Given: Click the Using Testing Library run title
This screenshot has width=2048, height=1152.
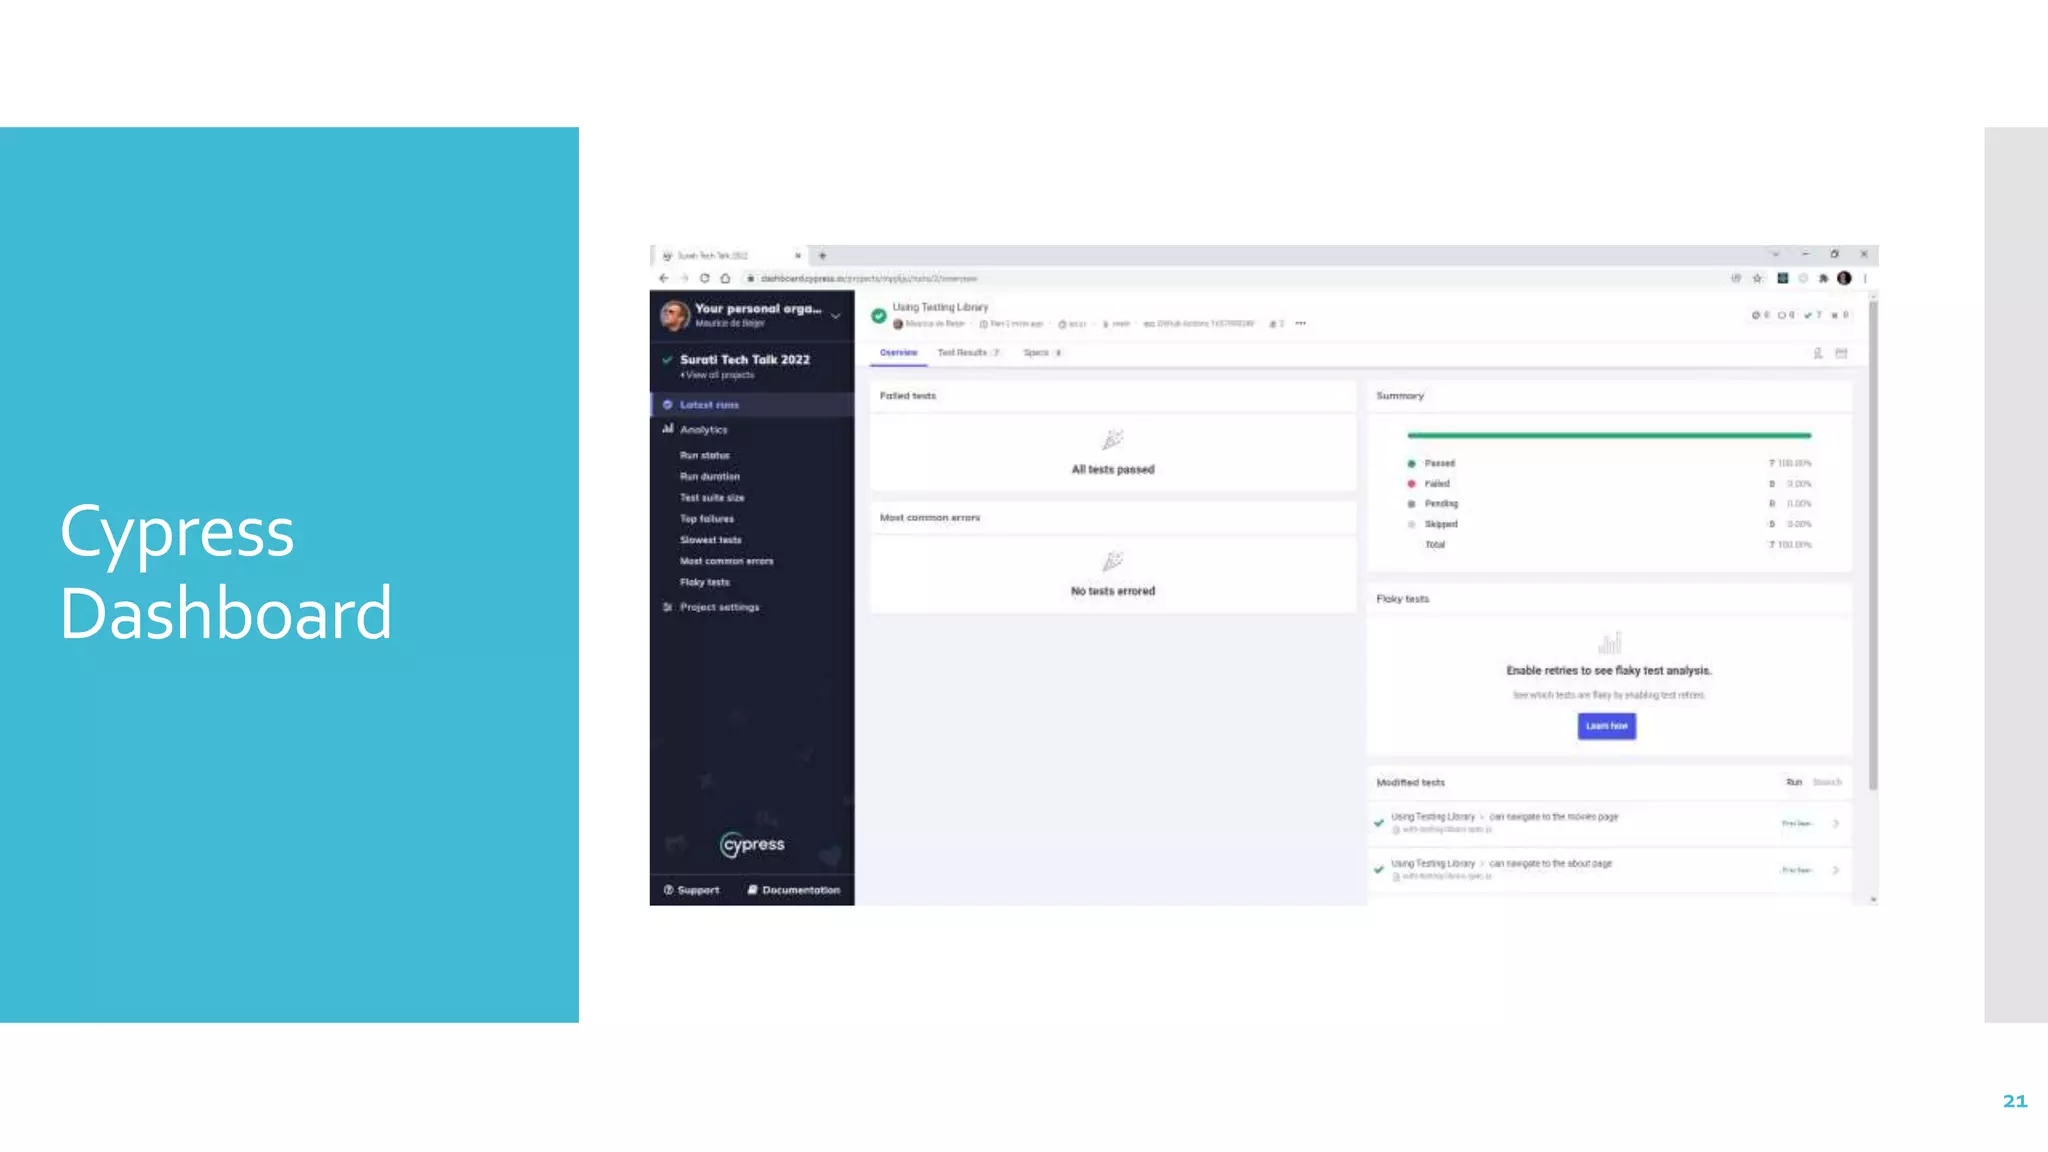Looking at the screenshot, I should [940, 308].
